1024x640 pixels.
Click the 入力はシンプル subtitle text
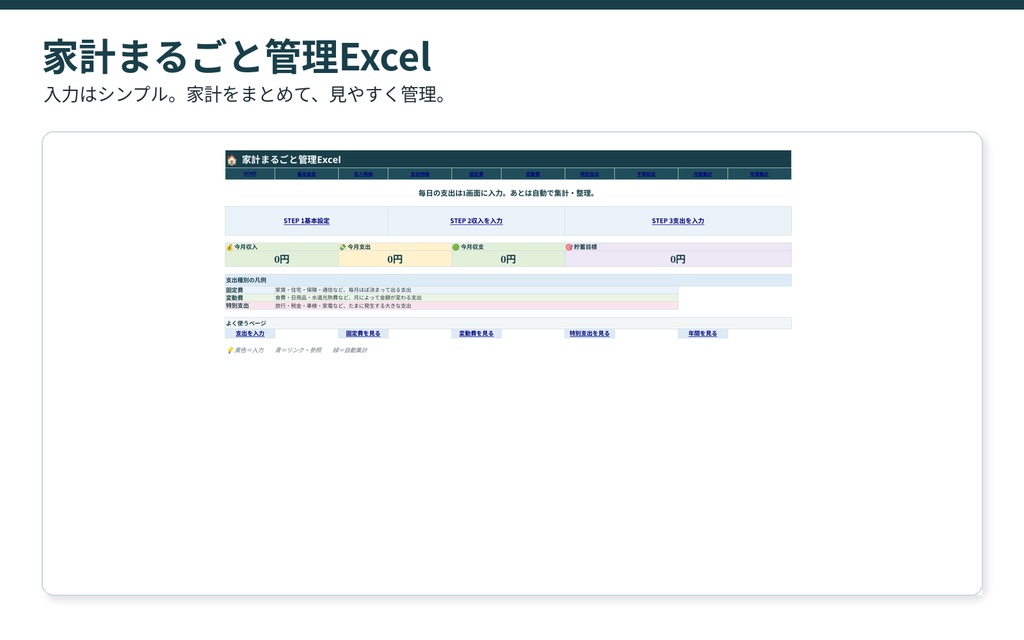(246, 95)
